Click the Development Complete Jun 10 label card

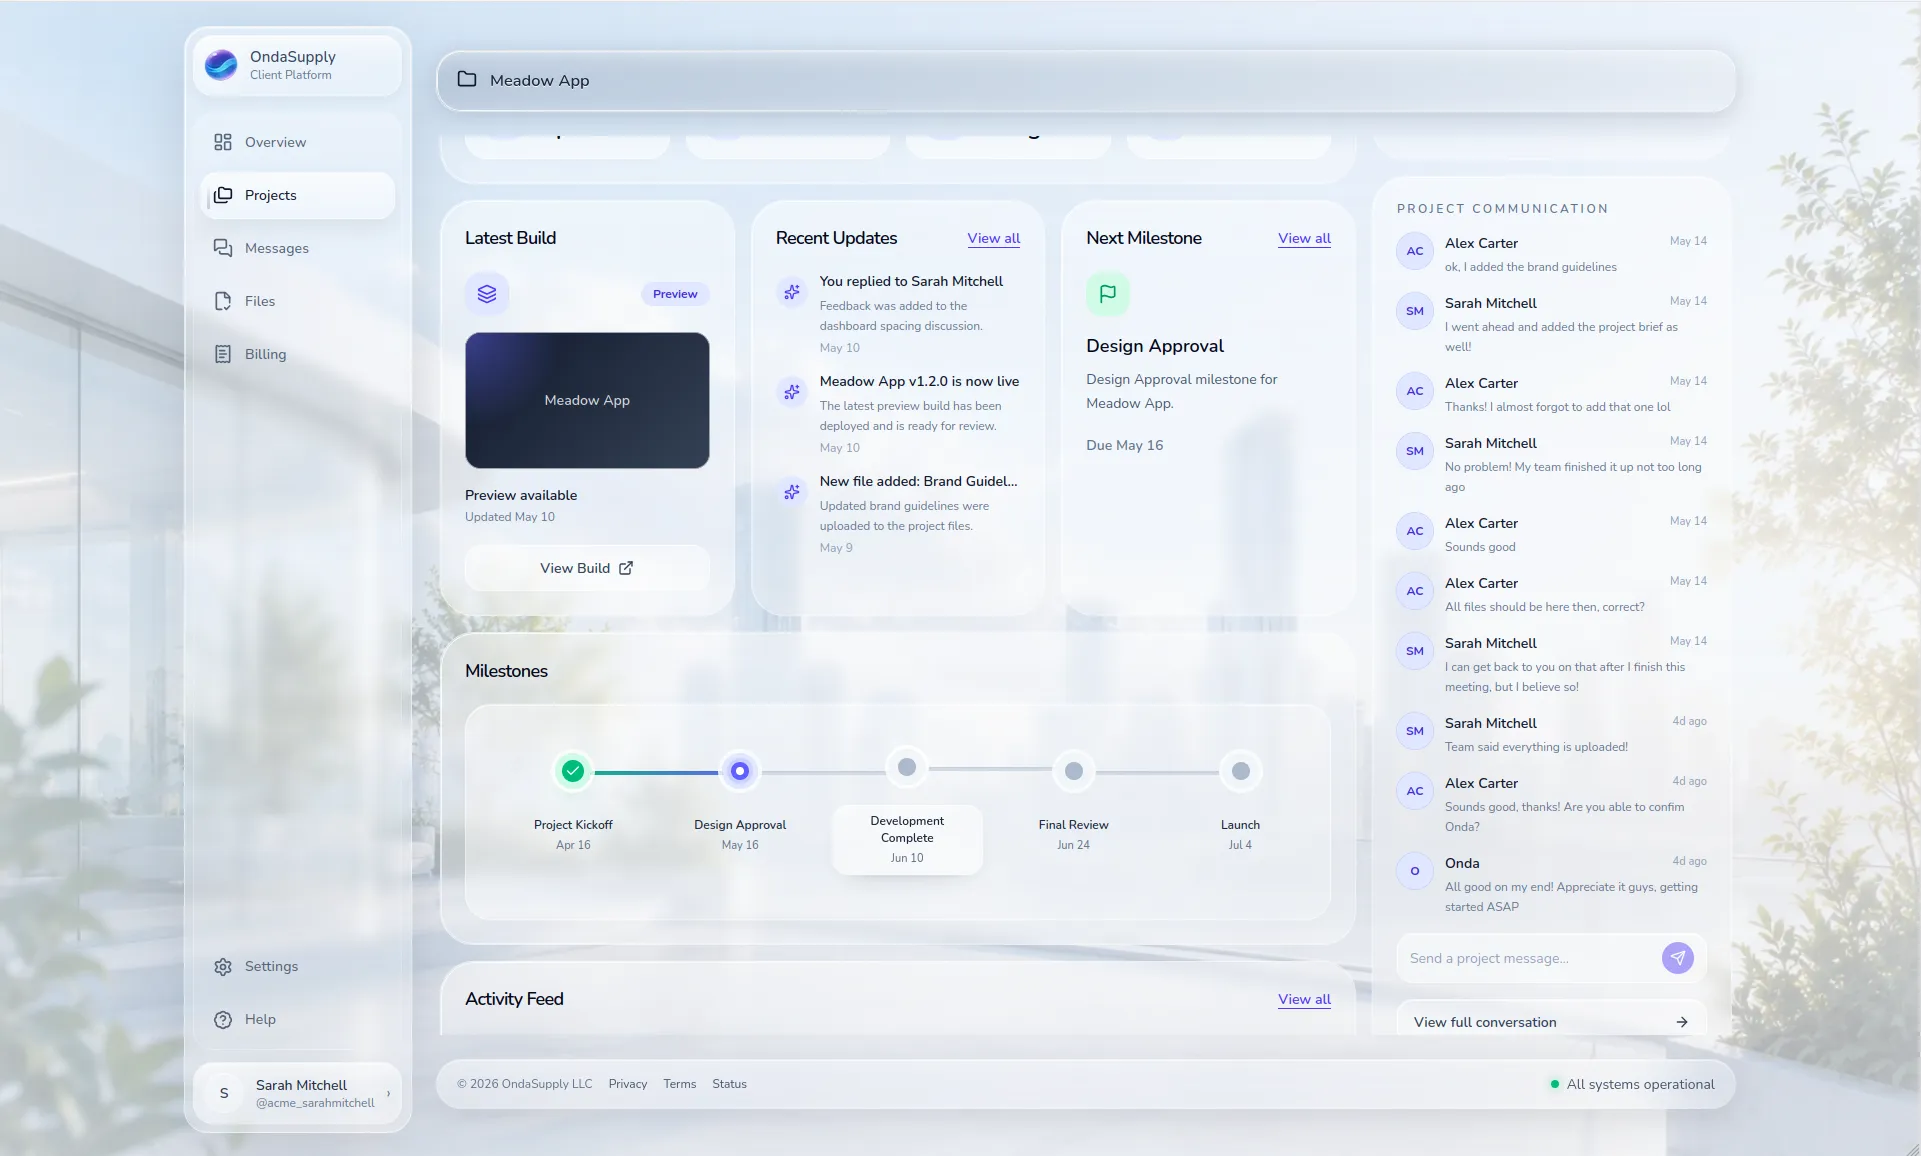tap(907, 839)
